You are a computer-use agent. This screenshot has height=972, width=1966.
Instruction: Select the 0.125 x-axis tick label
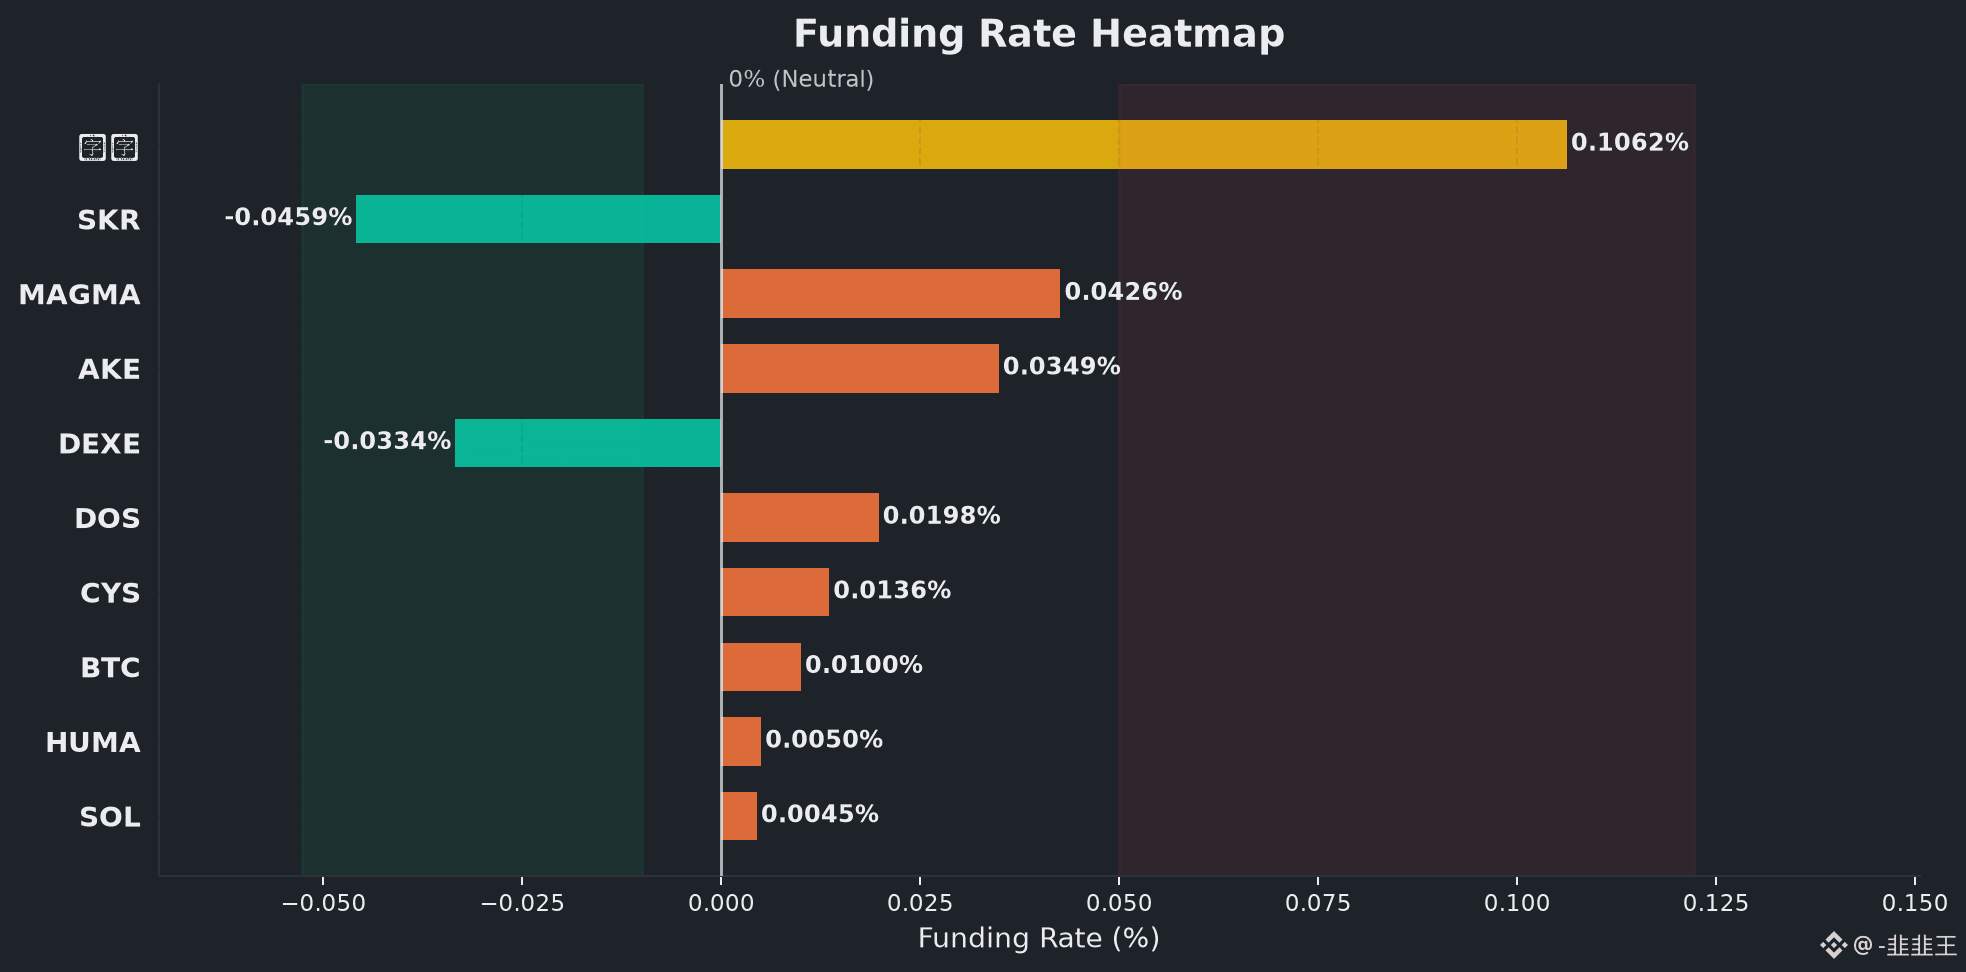1716,904
